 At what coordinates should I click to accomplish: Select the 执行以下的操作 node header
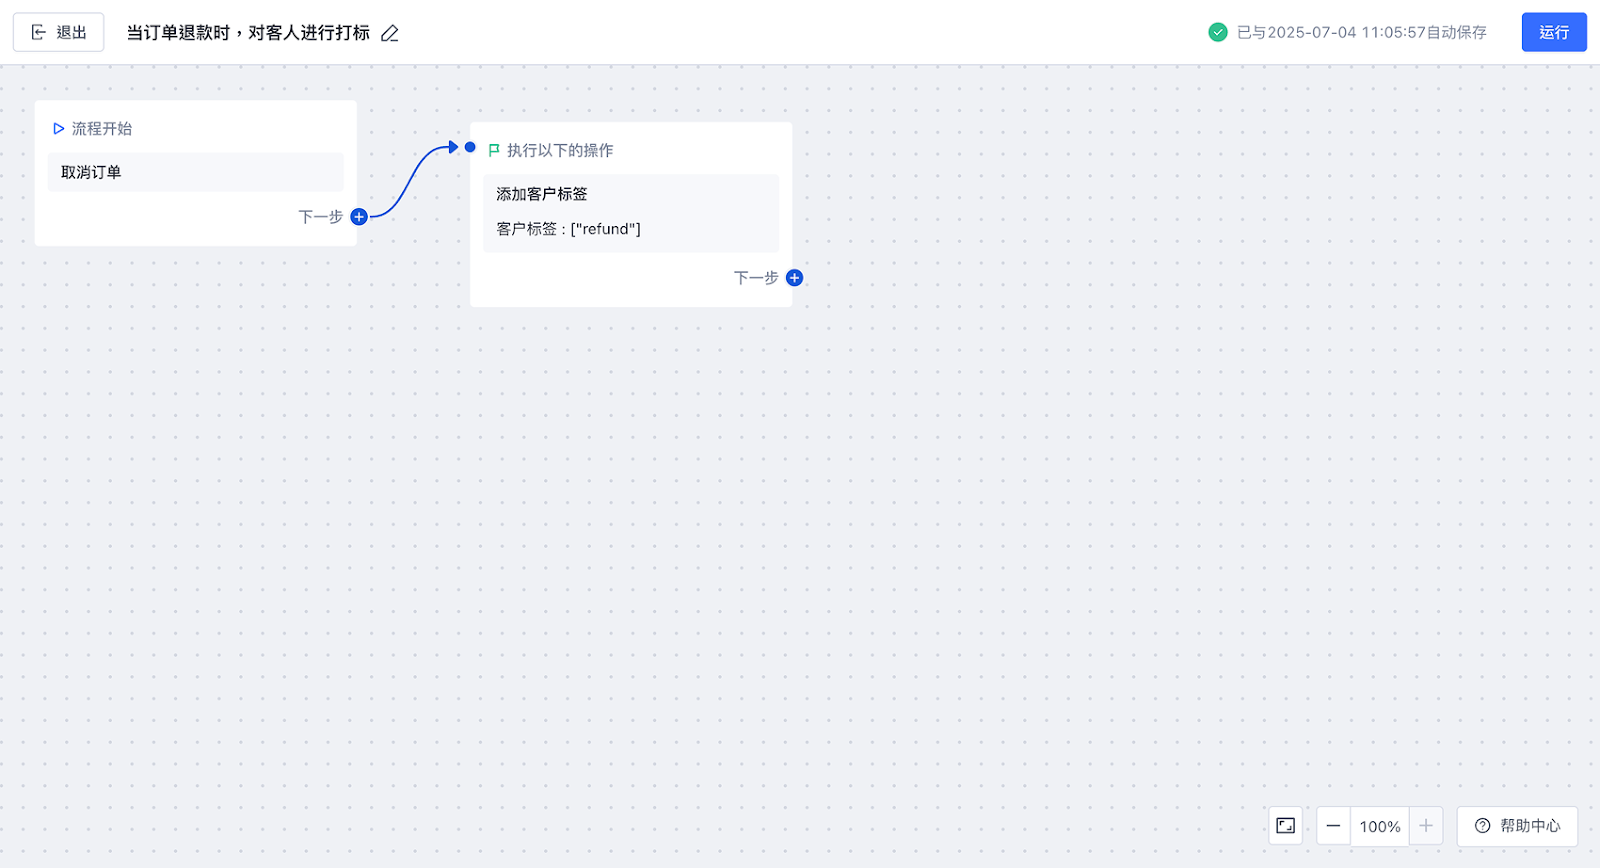pyautogui.click(x=551, y=150)
